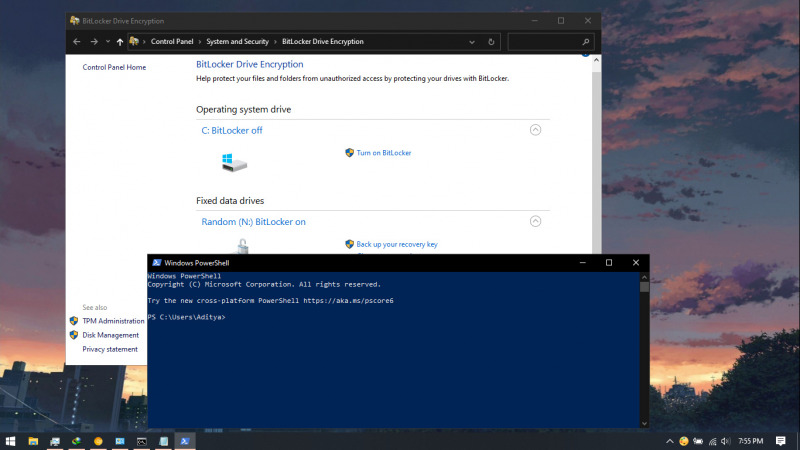Open the Action Center notifications icon
The width and height of the screenshot is (800, 450).
(781, 441)
